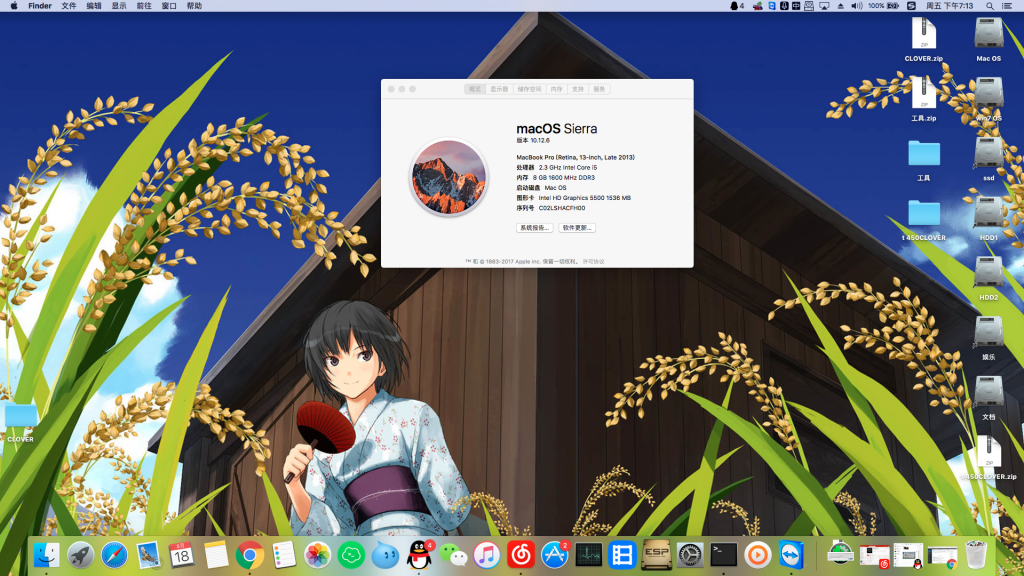Image resolution: width=1024 pixels, height=576 pixels.
Task: Open Spotlight search in the menu bar
Action: [x=990, y=6]
